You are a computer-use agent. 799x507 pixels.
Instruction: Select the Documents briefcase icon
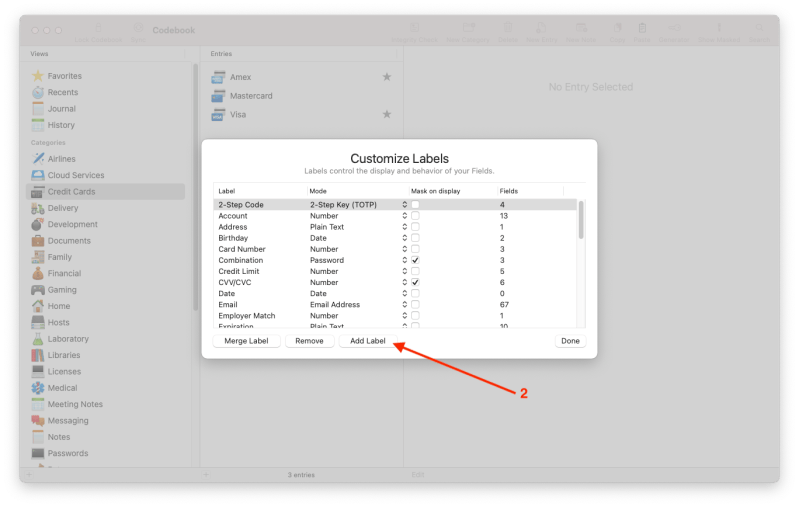[x=38, y=241]
